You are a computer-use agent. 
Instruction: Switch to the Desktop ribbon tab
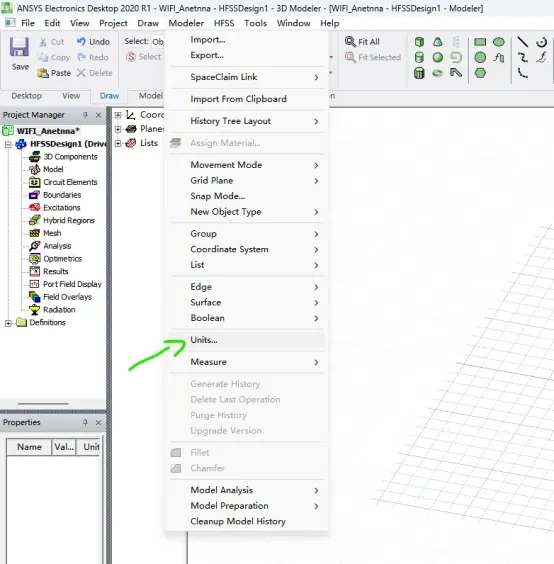(x=27, y=96)
